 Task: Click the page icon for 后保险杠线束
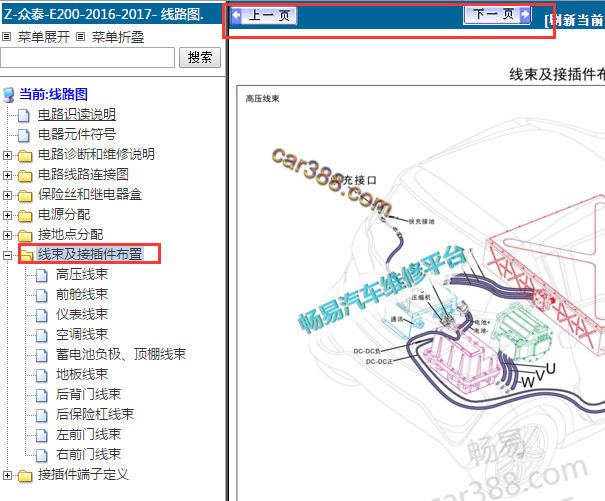(42, 415)
